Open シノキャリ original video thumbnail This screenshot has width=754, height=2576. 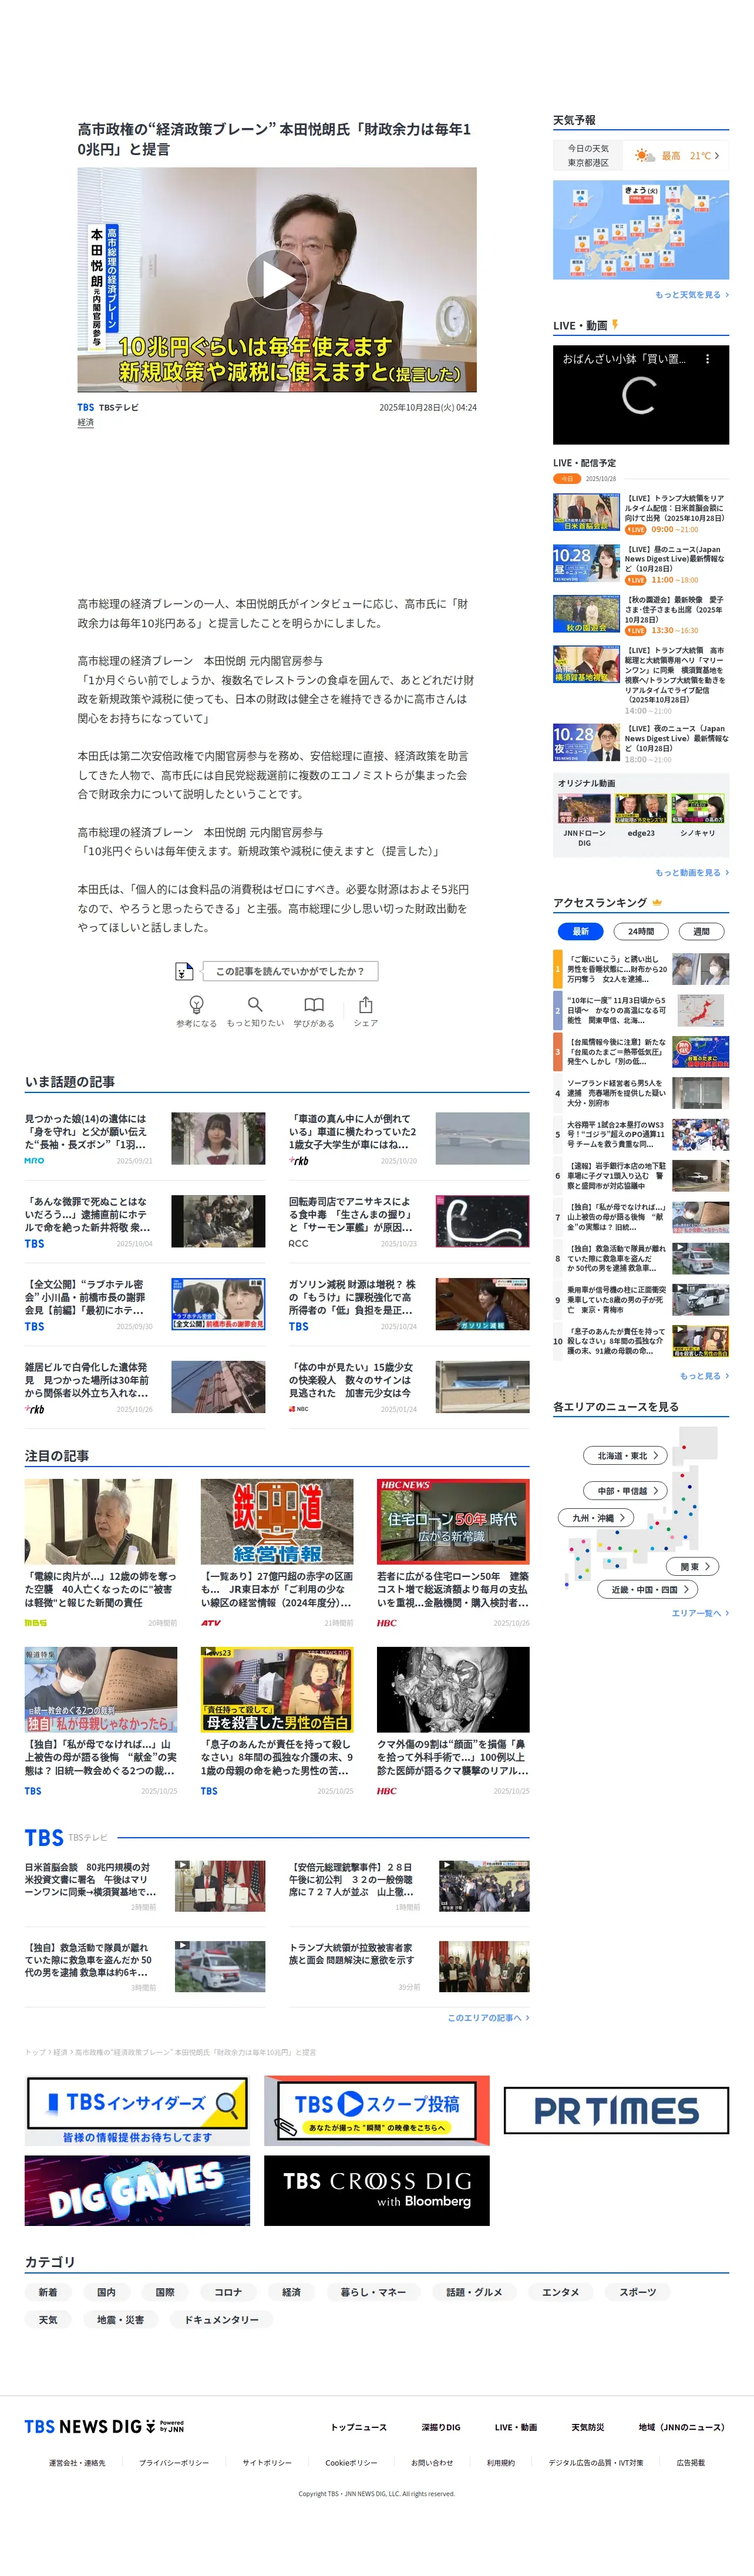pyautogui.click(x=697, y=809)
